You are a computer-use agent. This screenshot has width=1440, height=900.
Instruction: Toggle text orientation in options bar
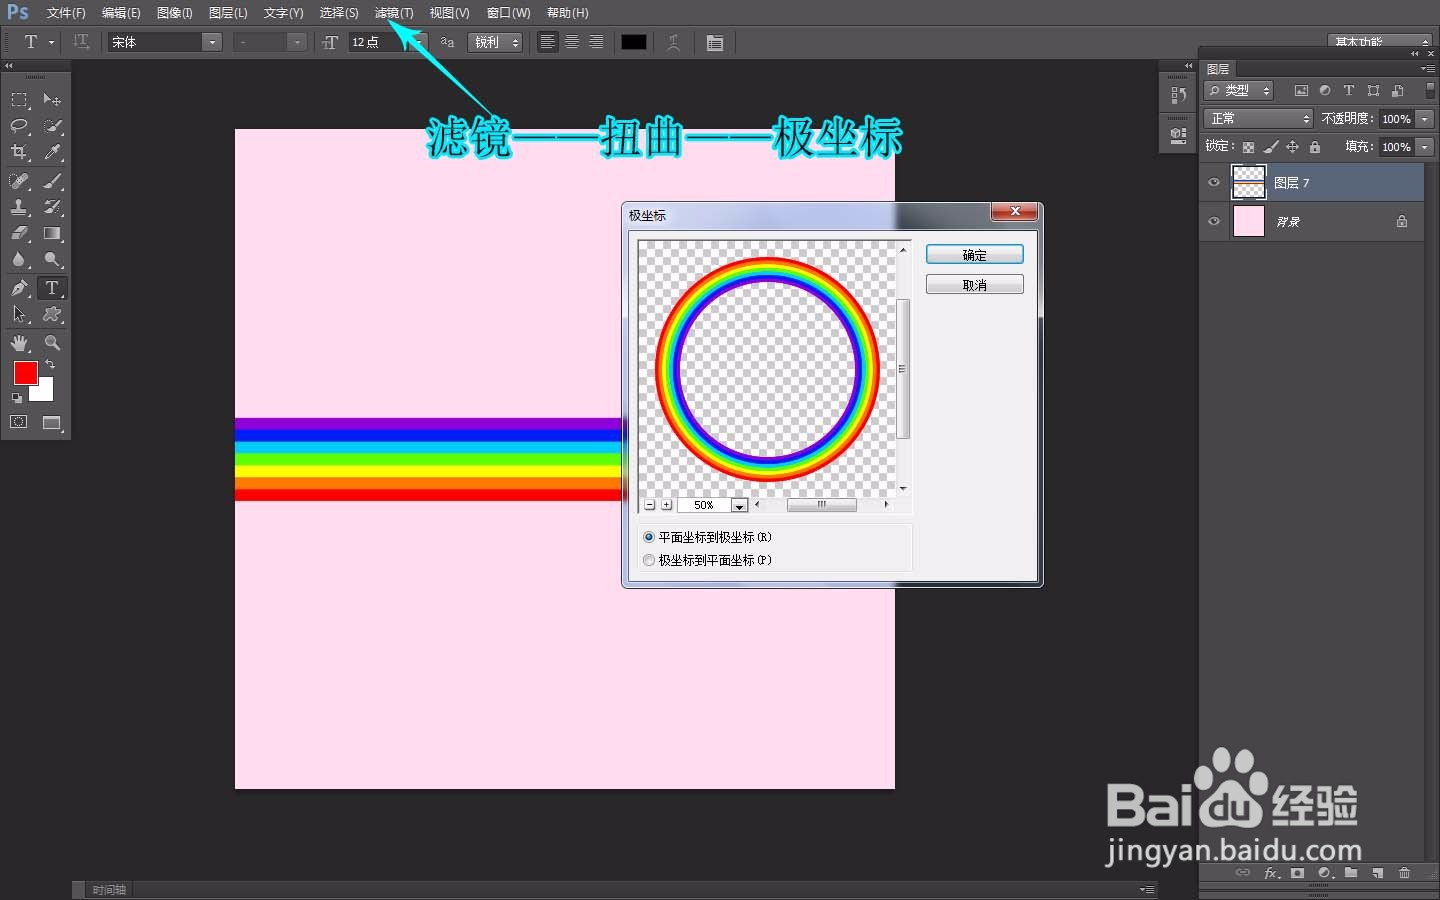tap(81, 42)
